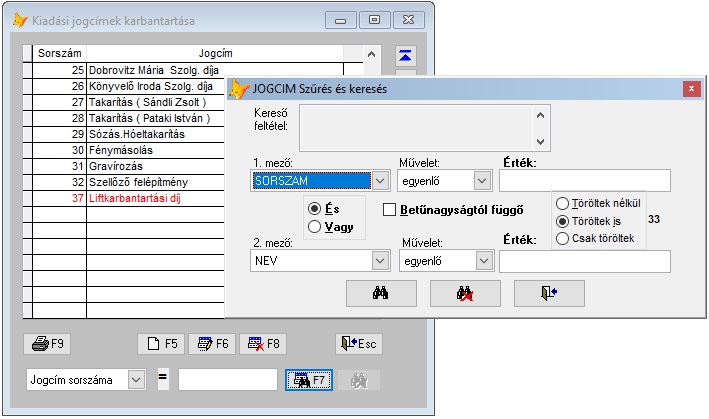Viewport: 709px width, 419px height.
Task: Choose the Csak töröltek option
Action: (x=562, y=239)
